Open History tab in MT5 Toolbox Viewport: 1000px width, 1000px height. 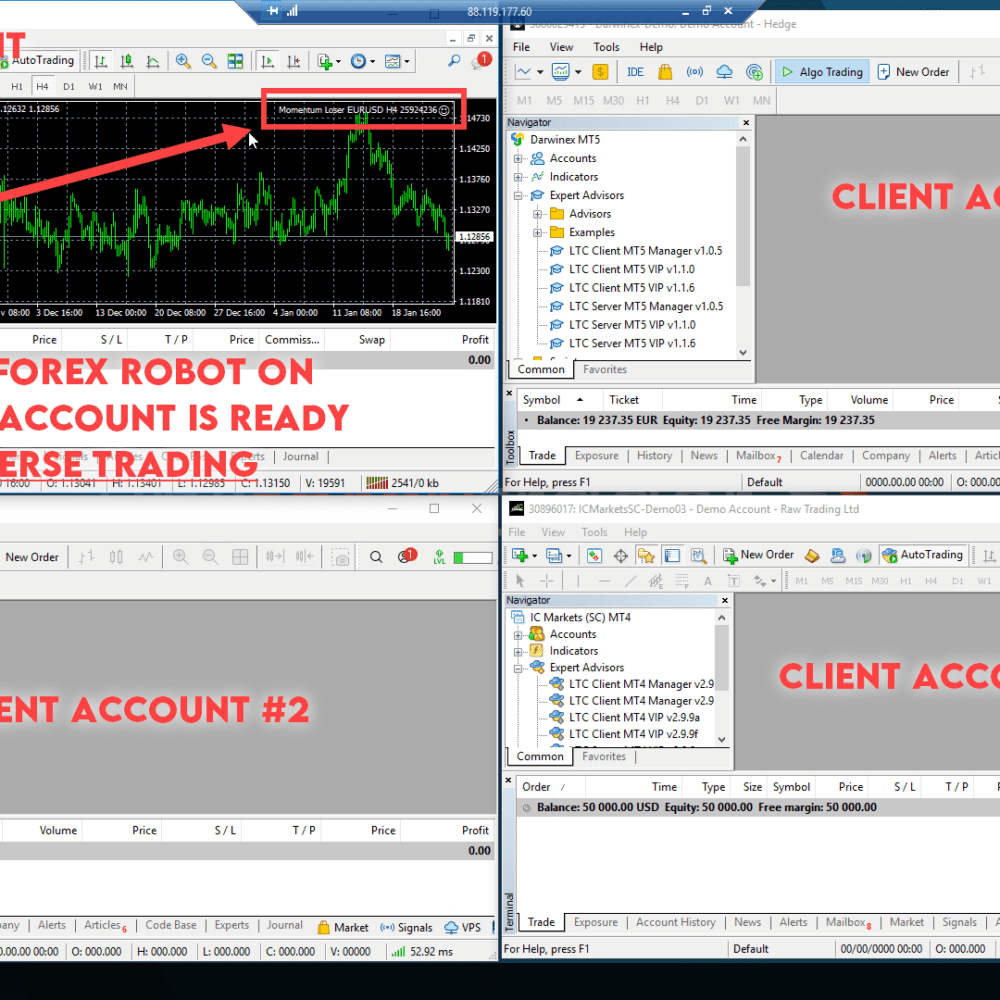pyautogui.click(x=654, y=456)
